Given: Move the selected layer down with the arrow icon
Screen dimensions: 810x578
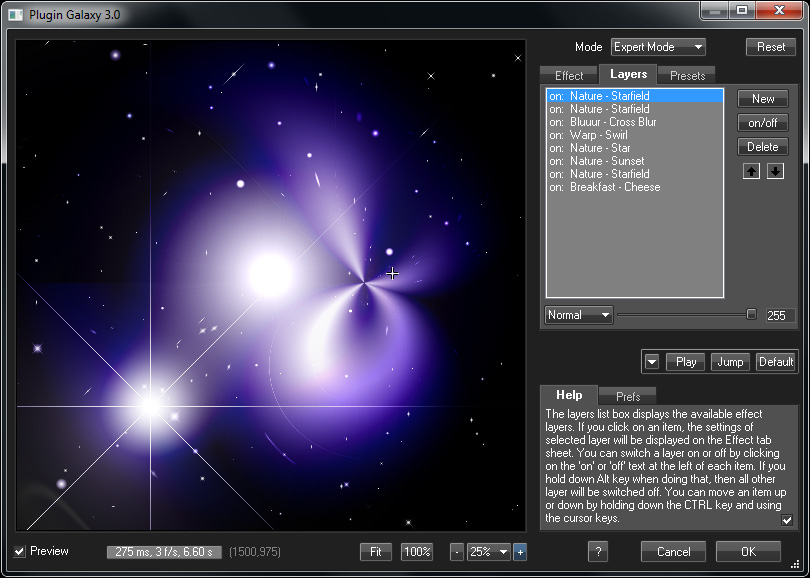Looking at the screenshot, I should [x=775, y=171].
